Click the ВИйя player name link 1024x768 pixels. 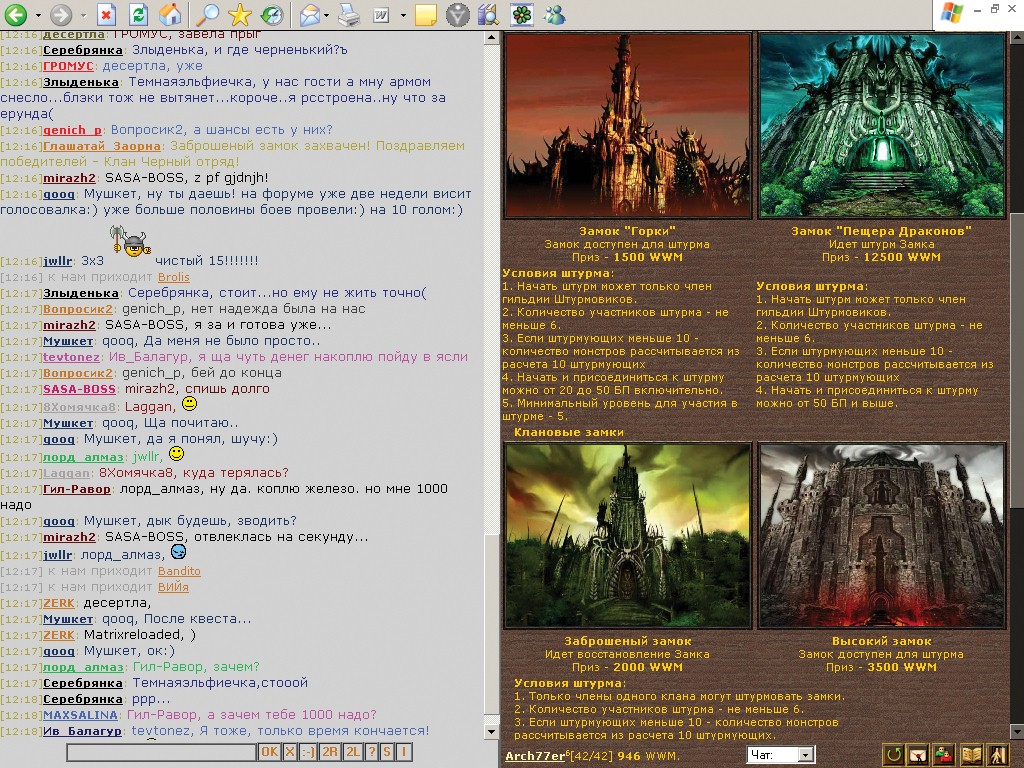coord(173,587)
